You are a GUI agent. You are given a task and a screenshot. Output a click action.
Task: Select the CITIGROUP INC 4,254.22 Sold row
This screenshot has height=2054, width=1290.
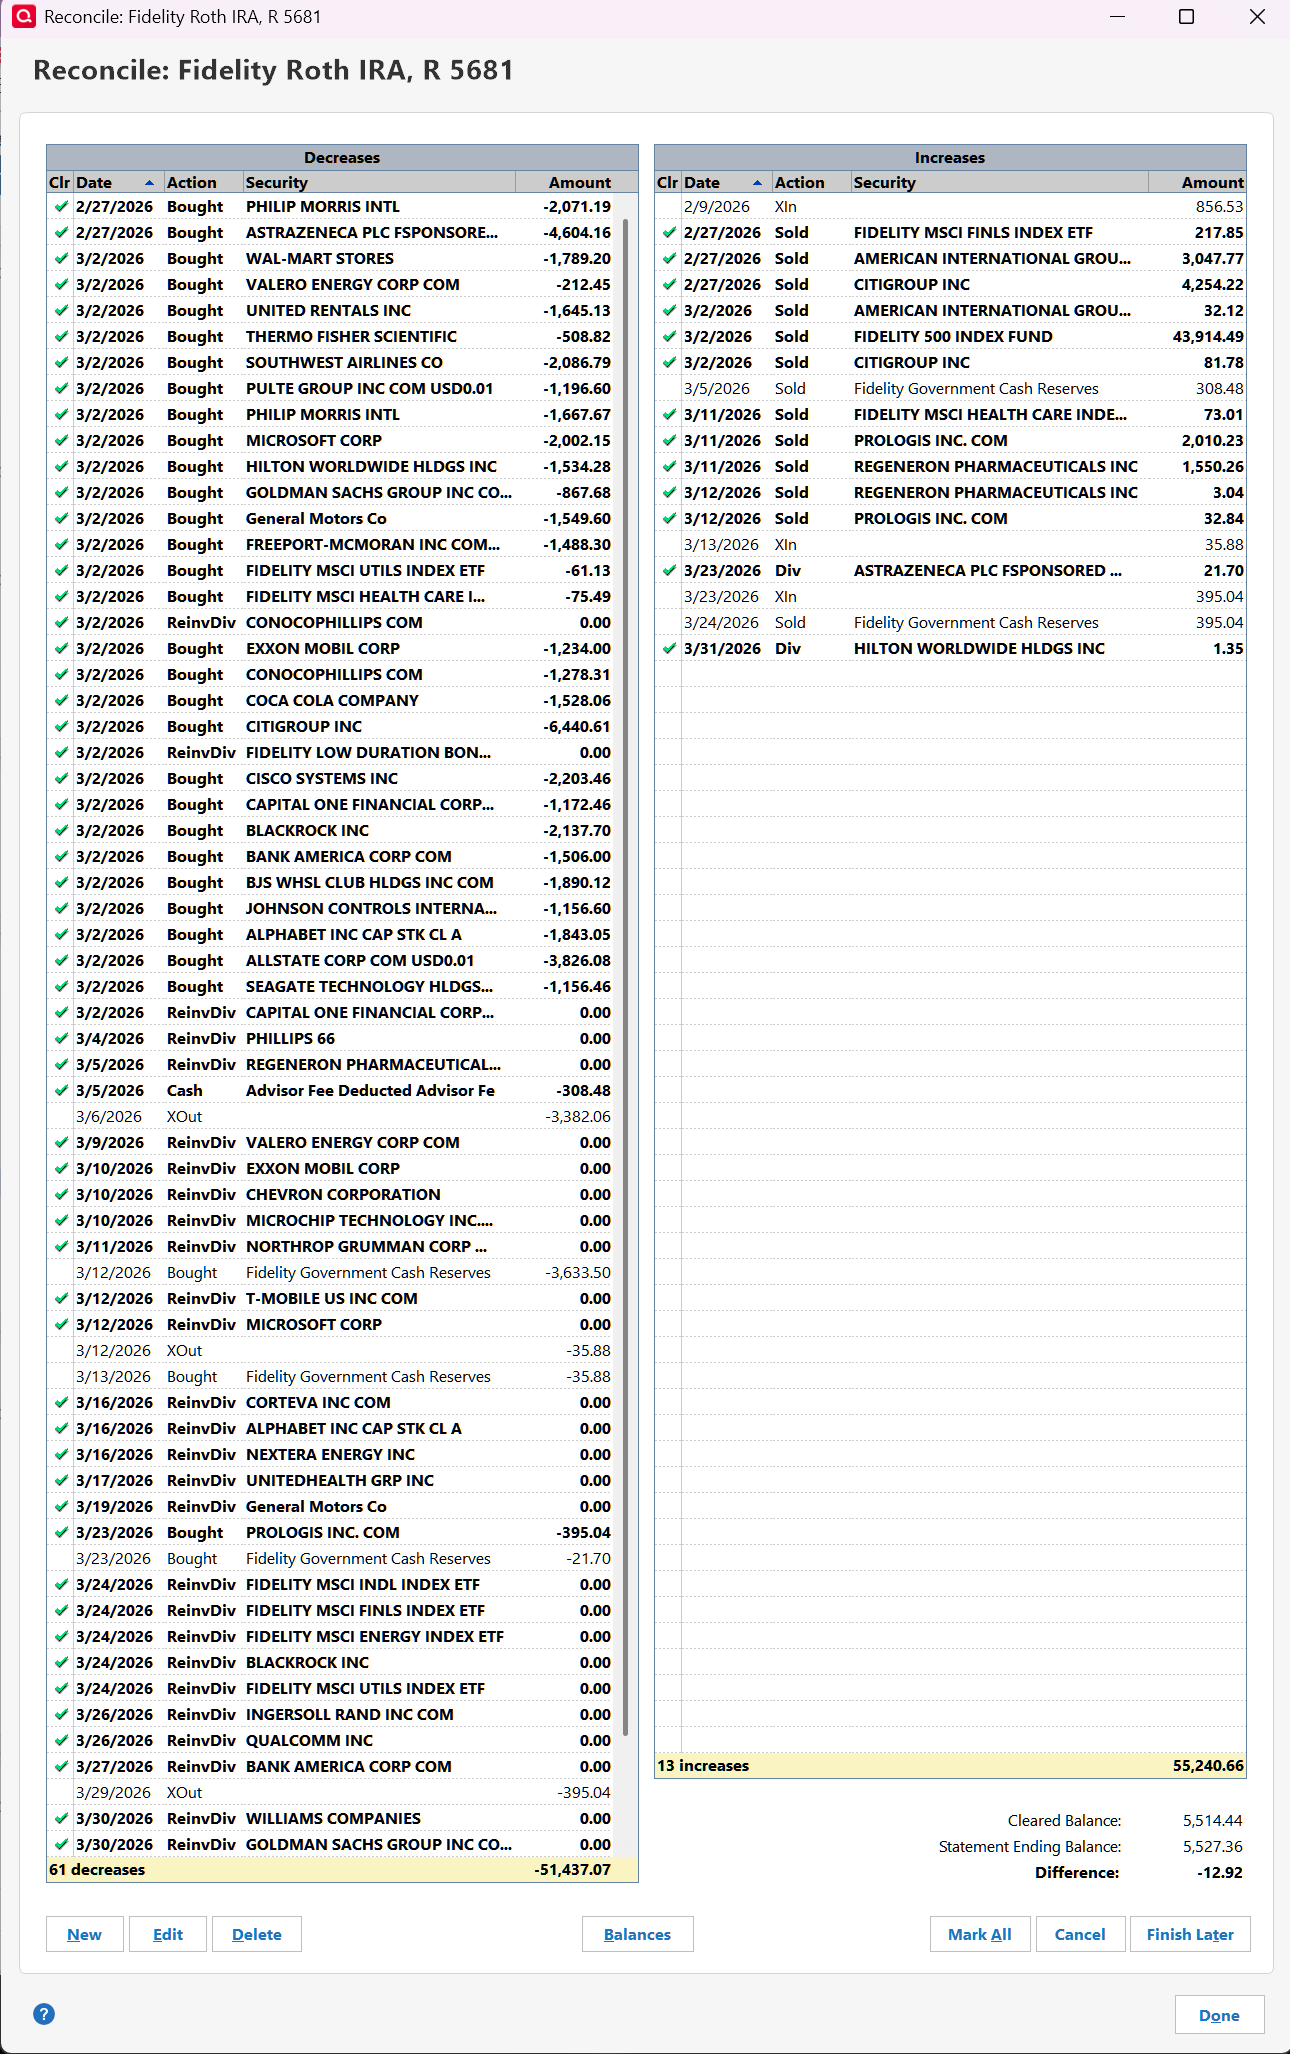coord(950,284)
